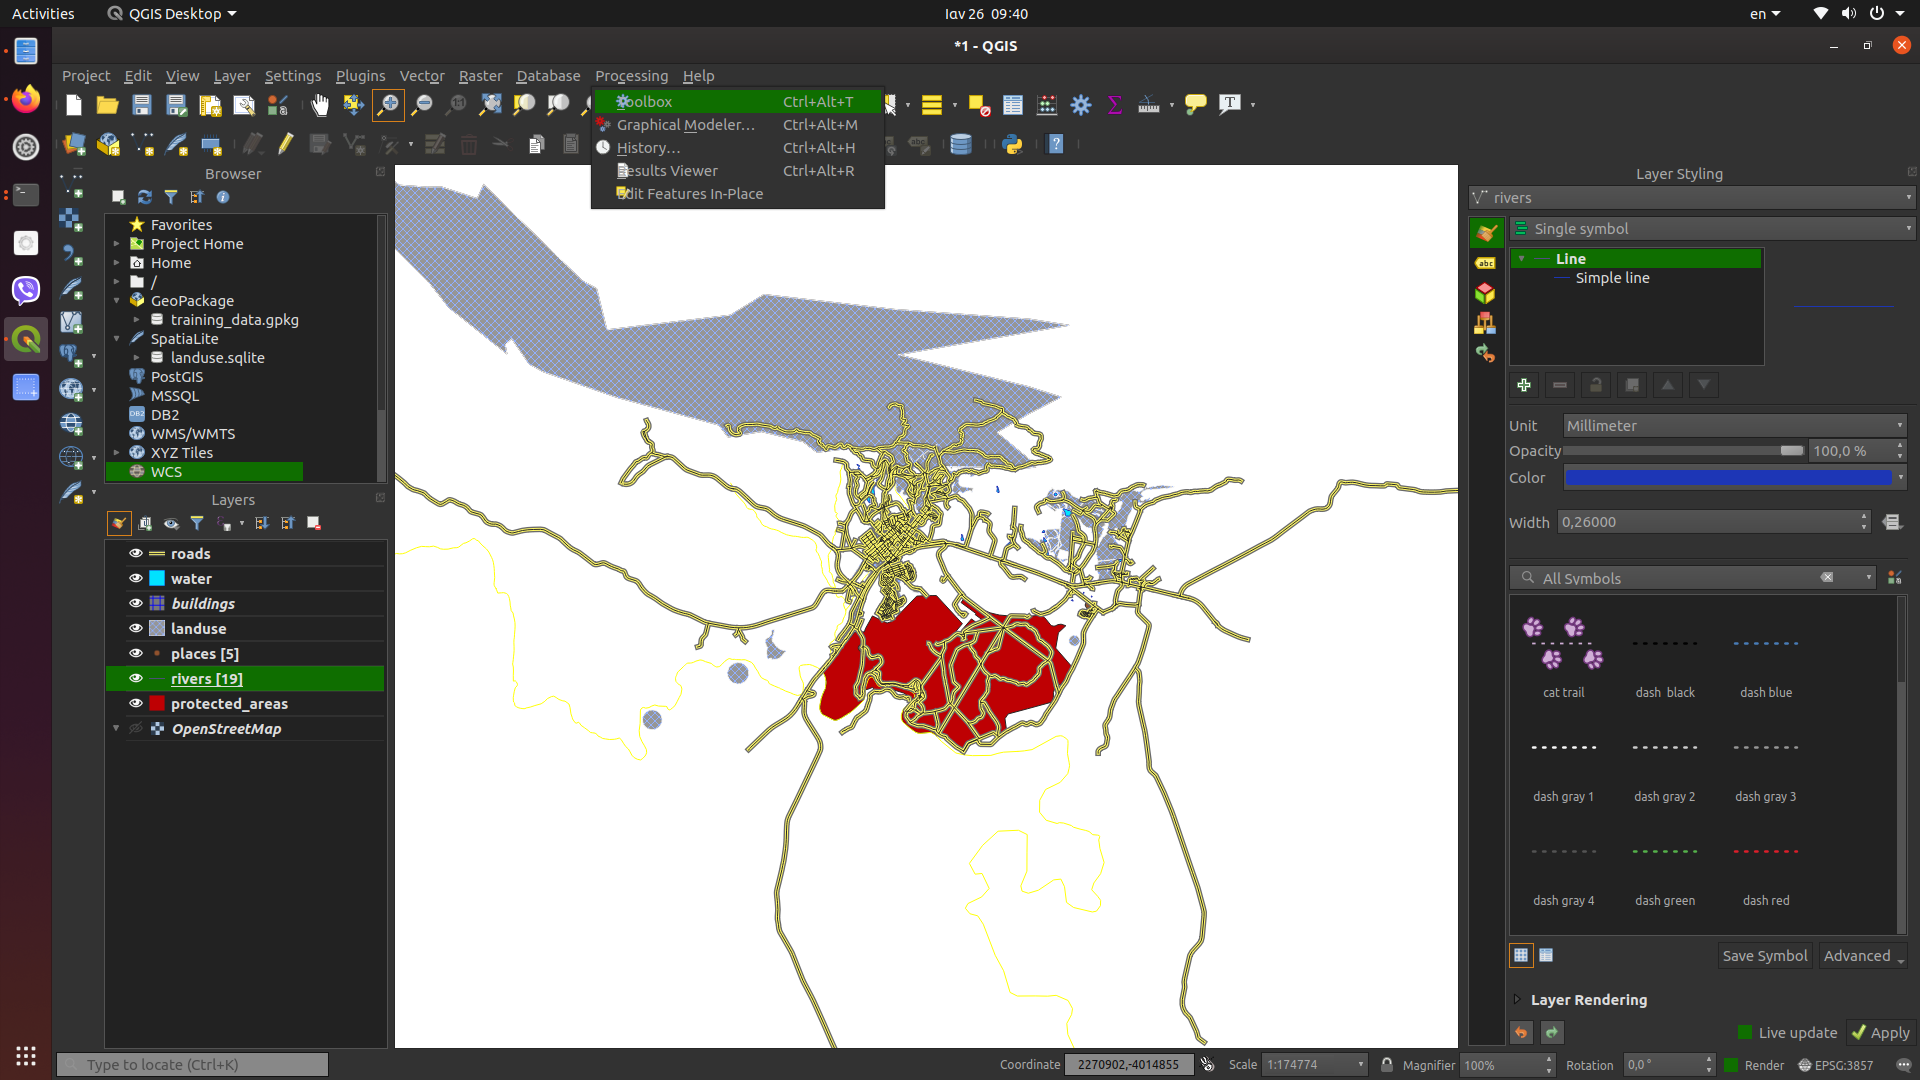This screenshot has width=1920, height=1080.
Task: Click the add symbol layer plus button
Action: pyautogui.click(x=1523, y=385)
